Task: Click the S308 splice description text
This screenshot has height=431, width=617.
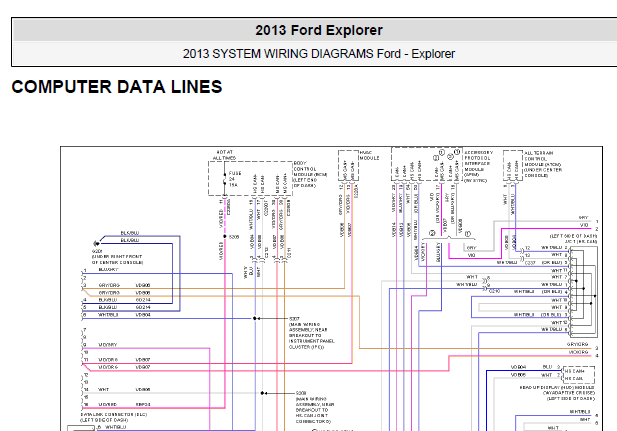Action: pyautogui.click(x=315, y=407)
